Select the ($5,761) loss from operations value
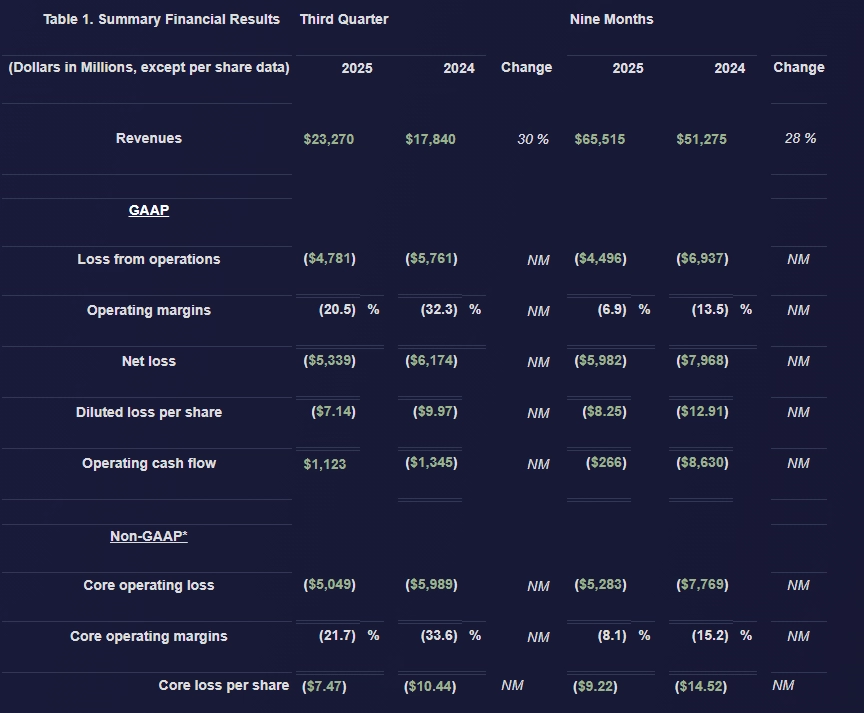 [431, 259]
